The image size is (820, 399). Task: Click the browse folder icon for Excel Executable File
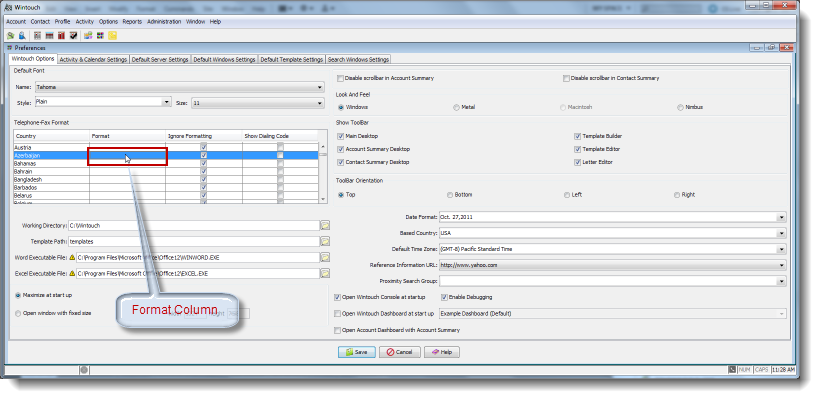(325, 273)
